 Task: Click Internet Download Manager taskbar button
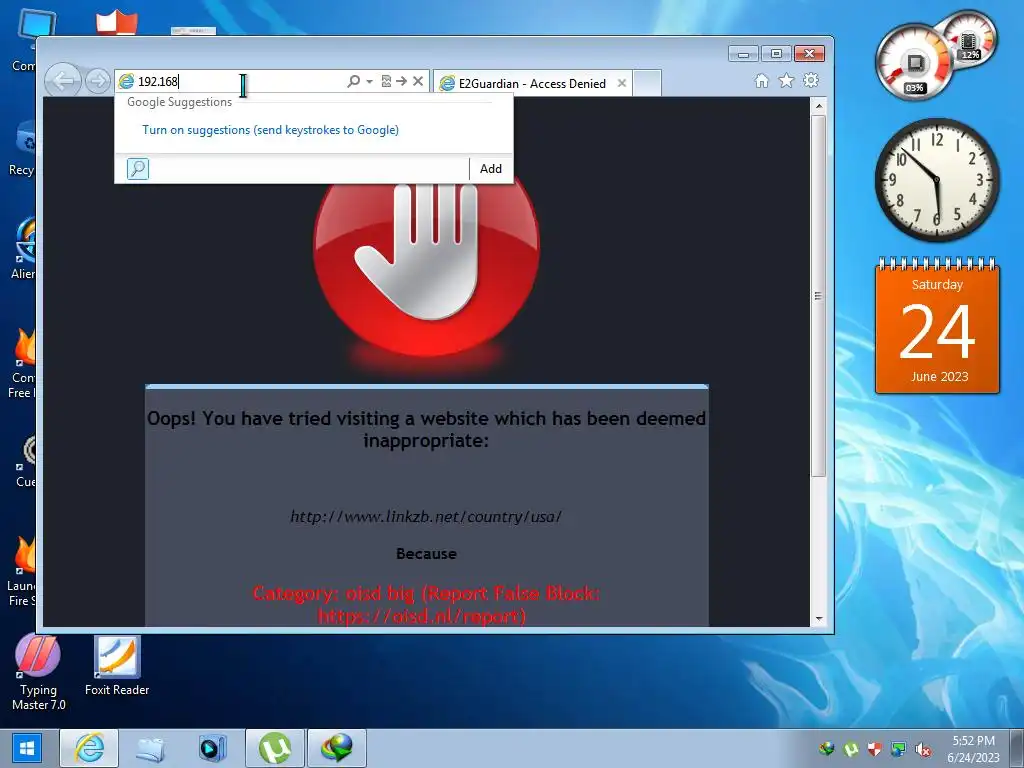[x=337, y=748]
